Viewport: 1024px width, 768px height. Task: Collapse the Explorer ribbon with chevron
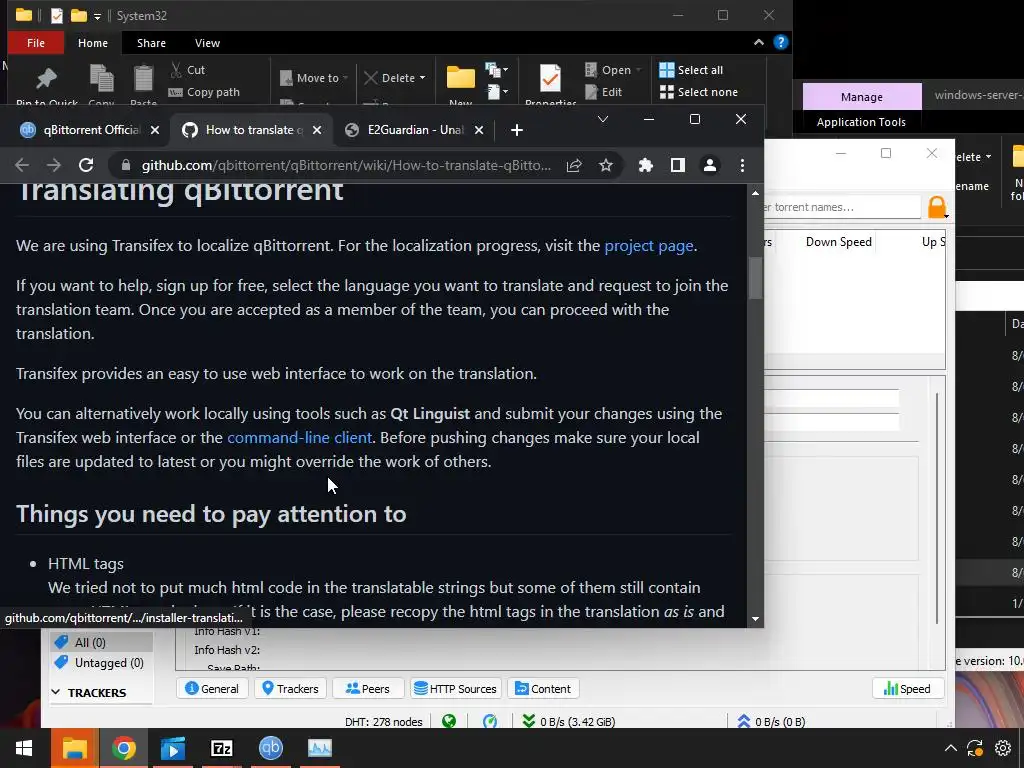[x=758, y=42]
